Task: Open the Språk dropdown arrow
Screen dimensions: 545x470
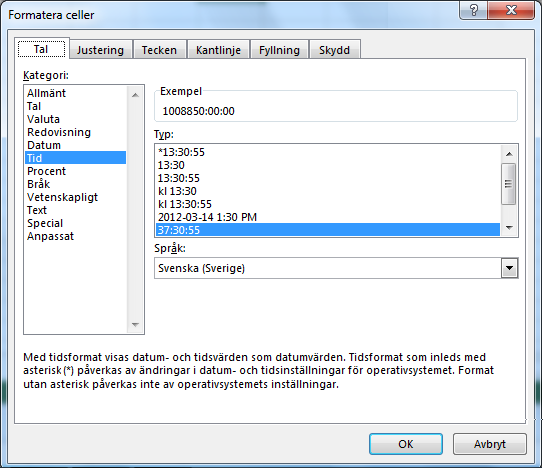Action: [x=510, y=268]
